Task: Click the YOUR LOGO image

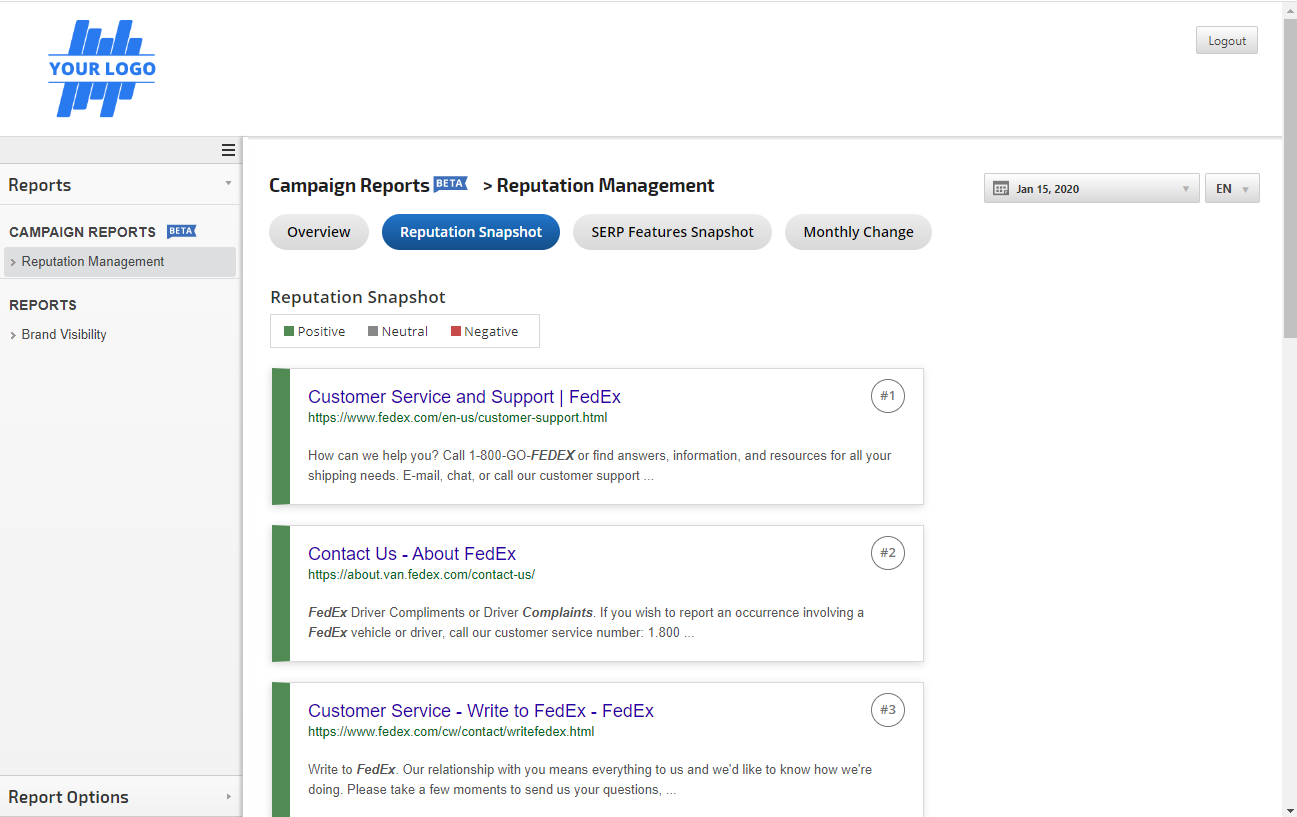Action: pyautogui.click(x=102, y=69)
